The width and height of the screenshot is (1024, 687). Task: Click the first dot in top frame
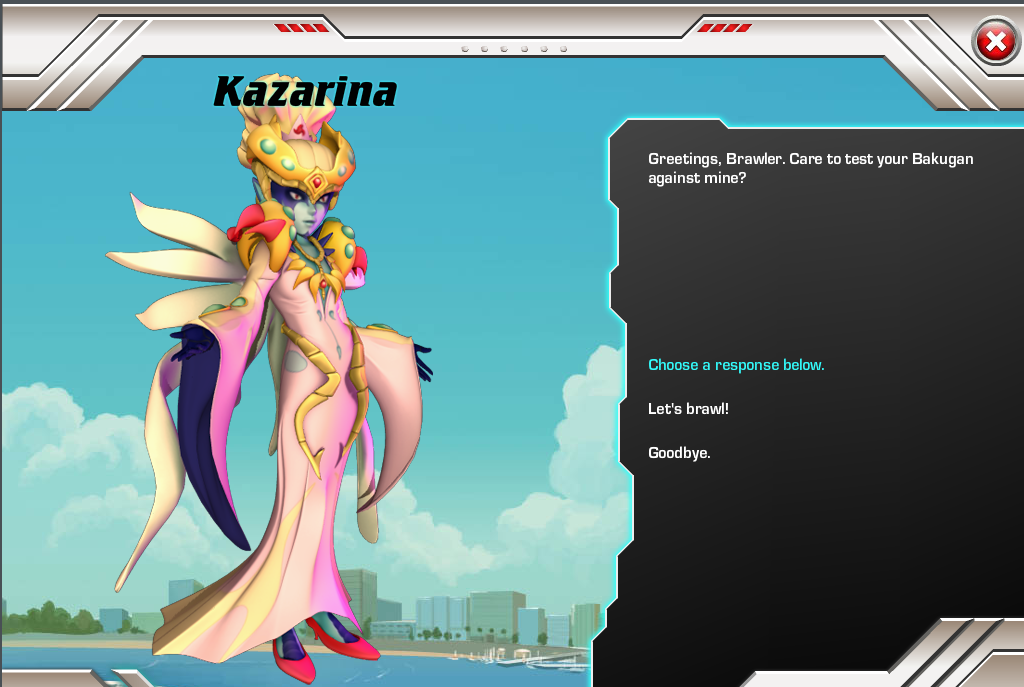[x=465, y=48]
